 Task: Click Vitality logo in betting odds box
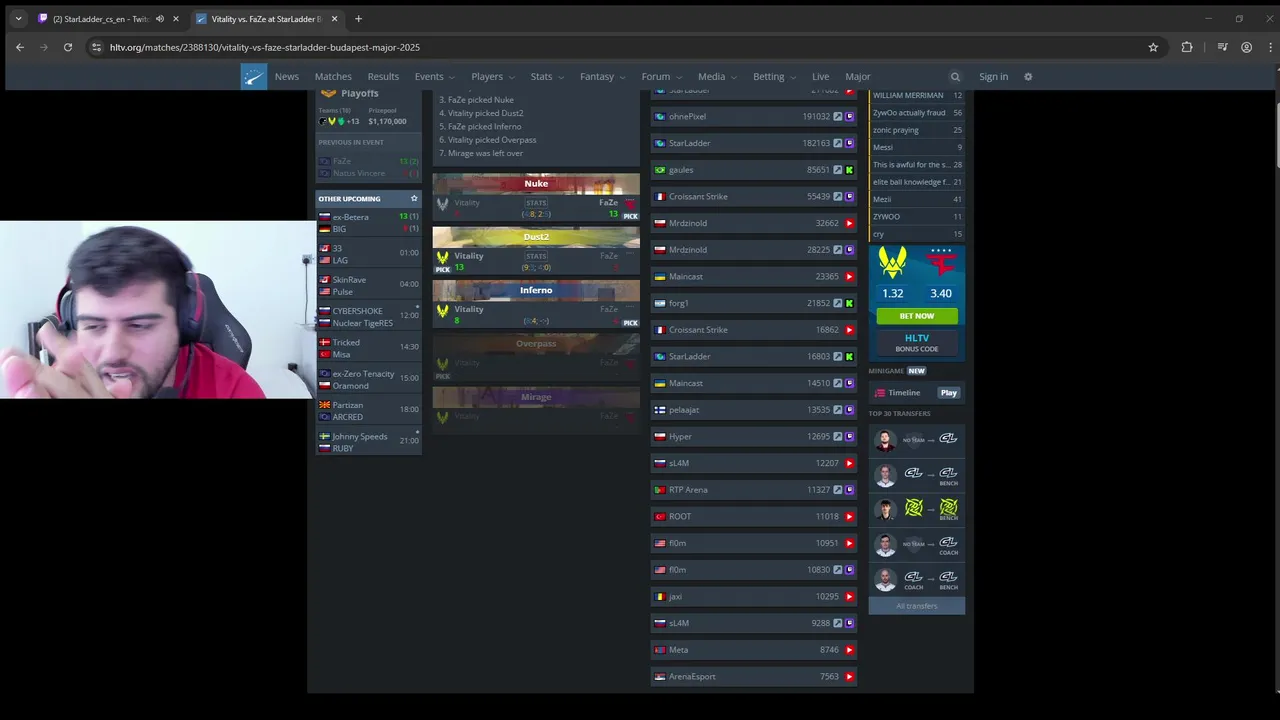(x=892, y=263)
